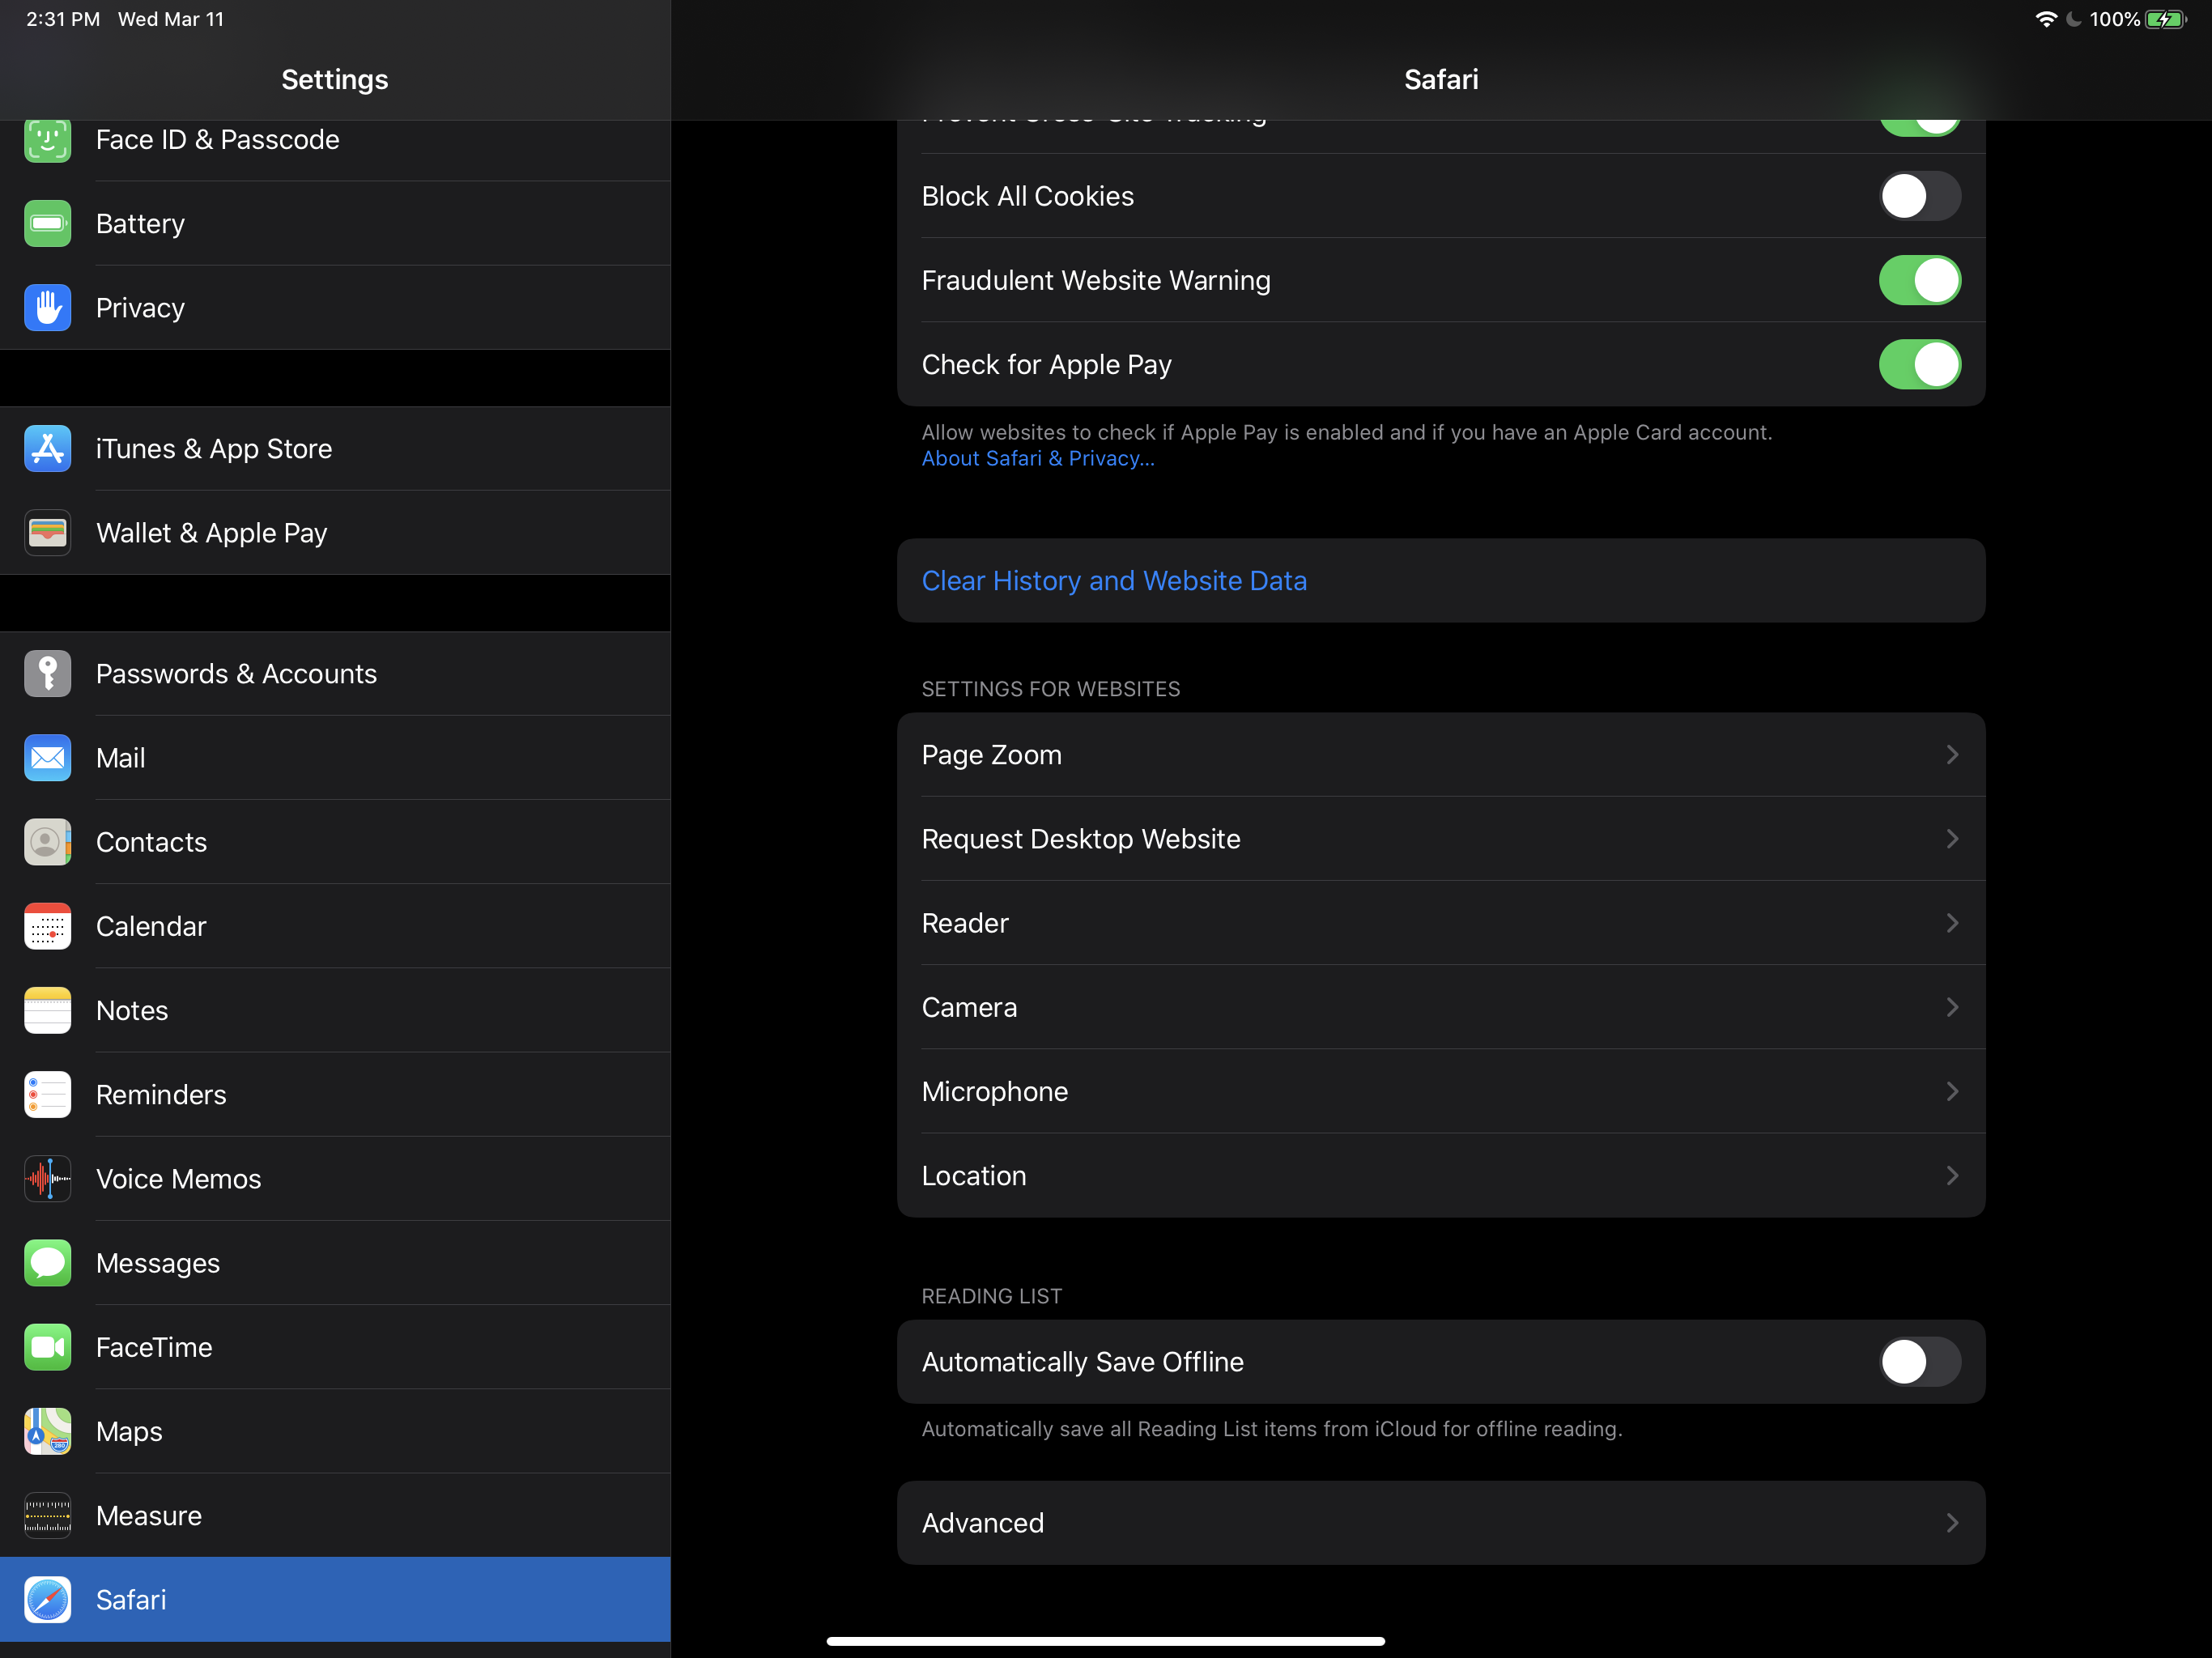Open Reader settings chevron
The image size is (2212, 1658).
click(x=1951, y=922)
